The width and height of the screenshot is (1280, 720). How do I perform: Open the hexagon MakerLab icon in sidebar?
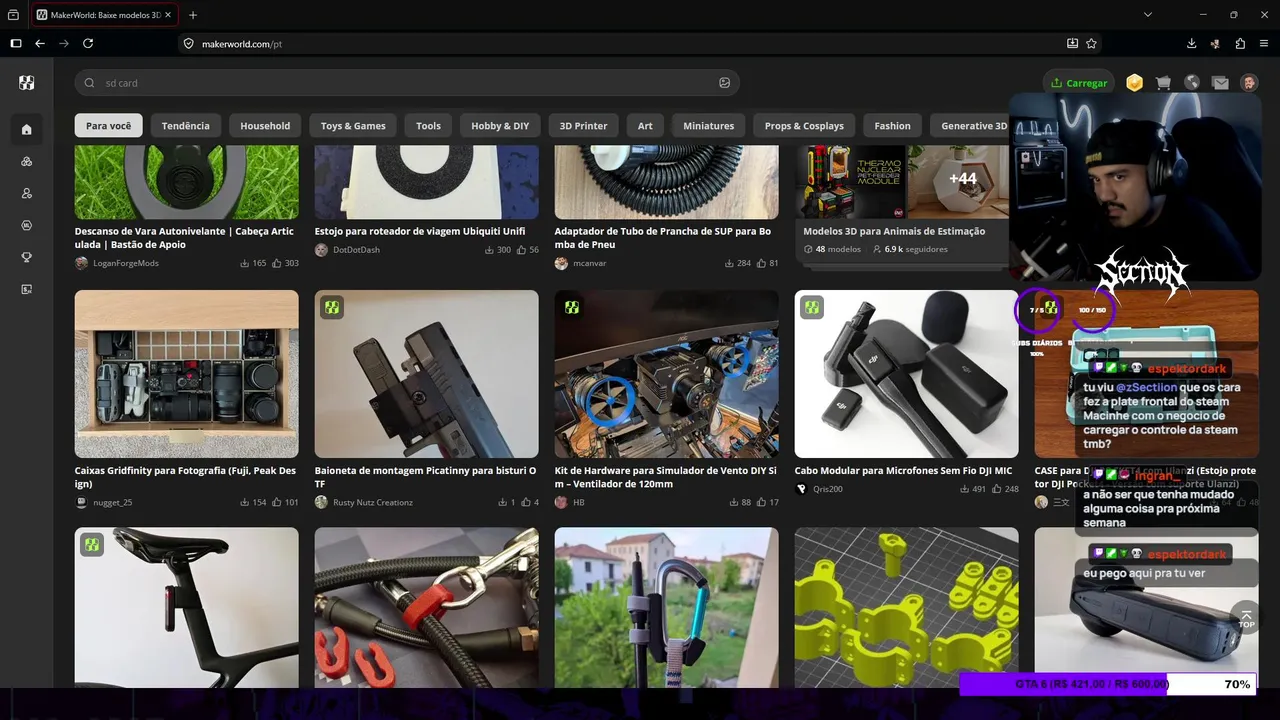click(26, 225)
